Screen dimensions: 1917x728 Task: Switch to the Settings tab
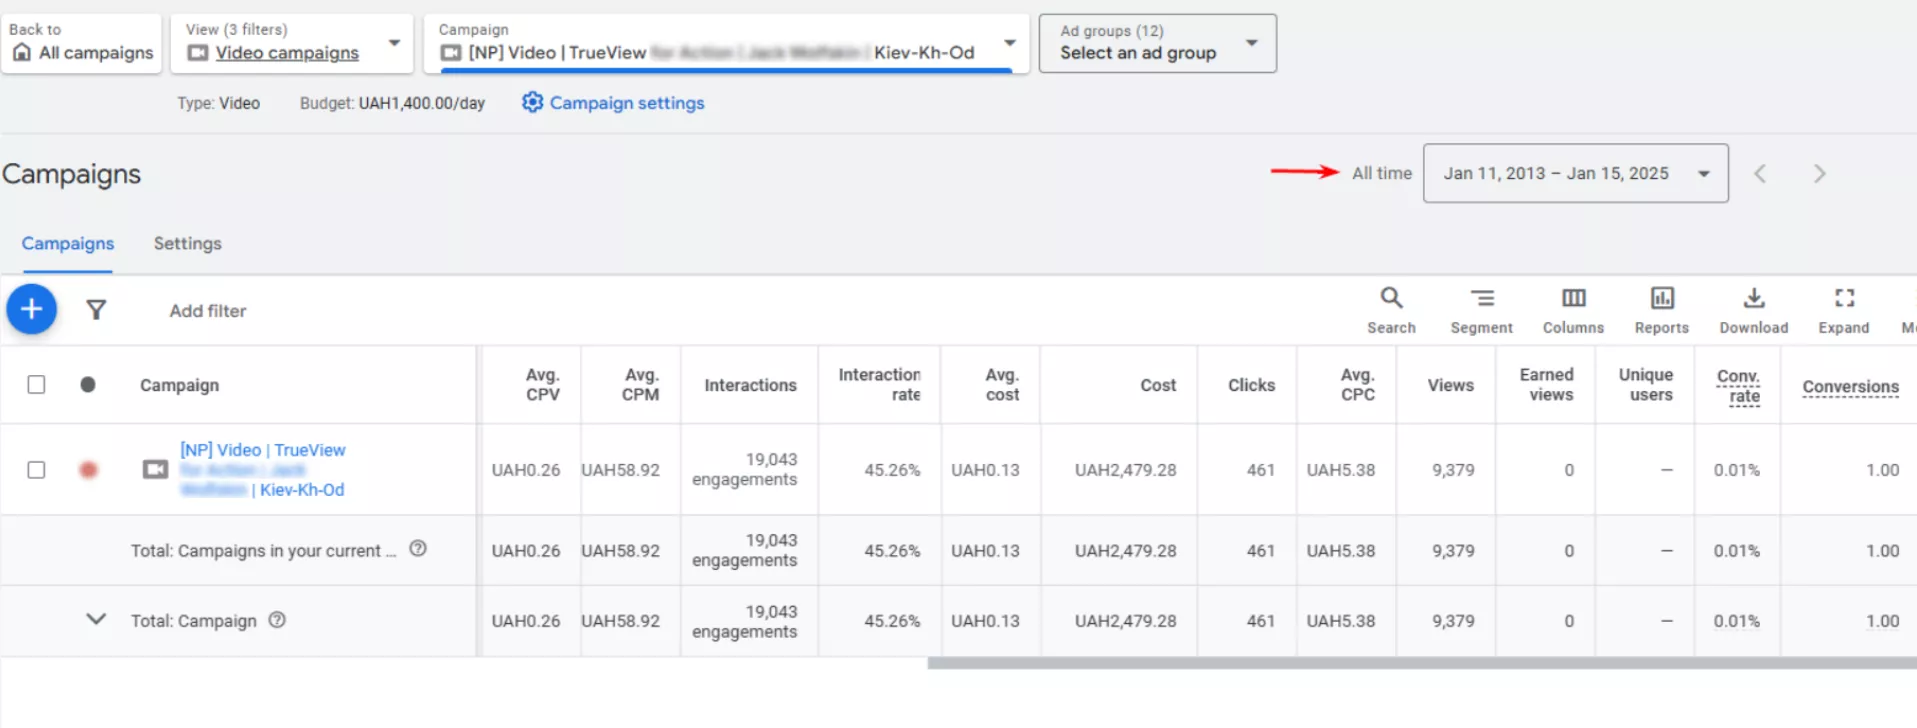click(x=187, y=244)
